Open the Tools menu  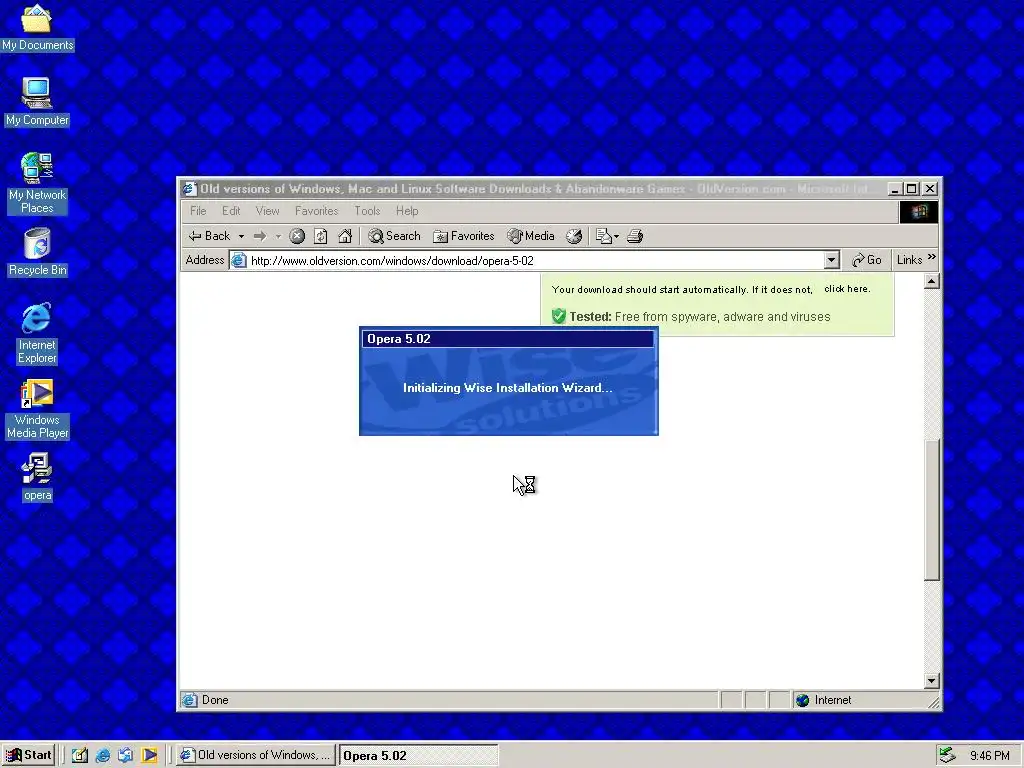[x=367, y=211]
